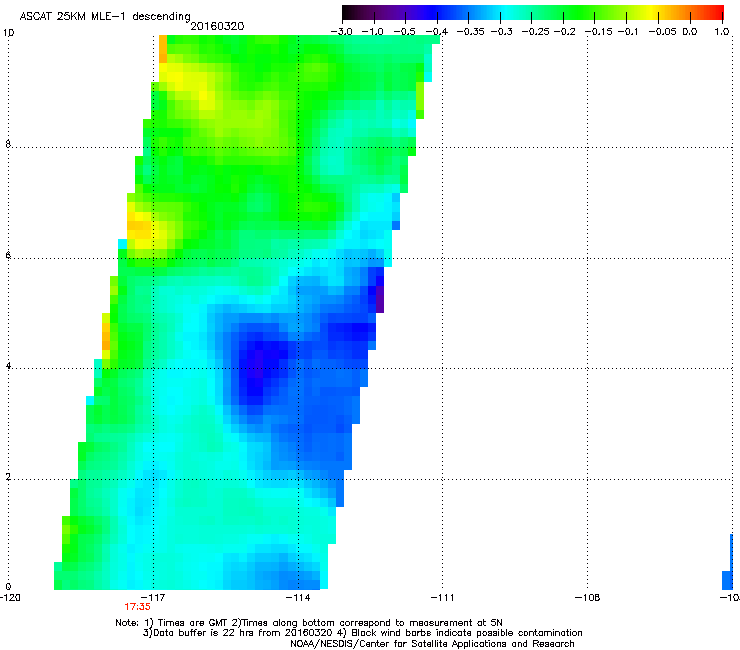The image size is (740, 650).
Task: Click the colorbar label -0.05
Action: (662, 32)
